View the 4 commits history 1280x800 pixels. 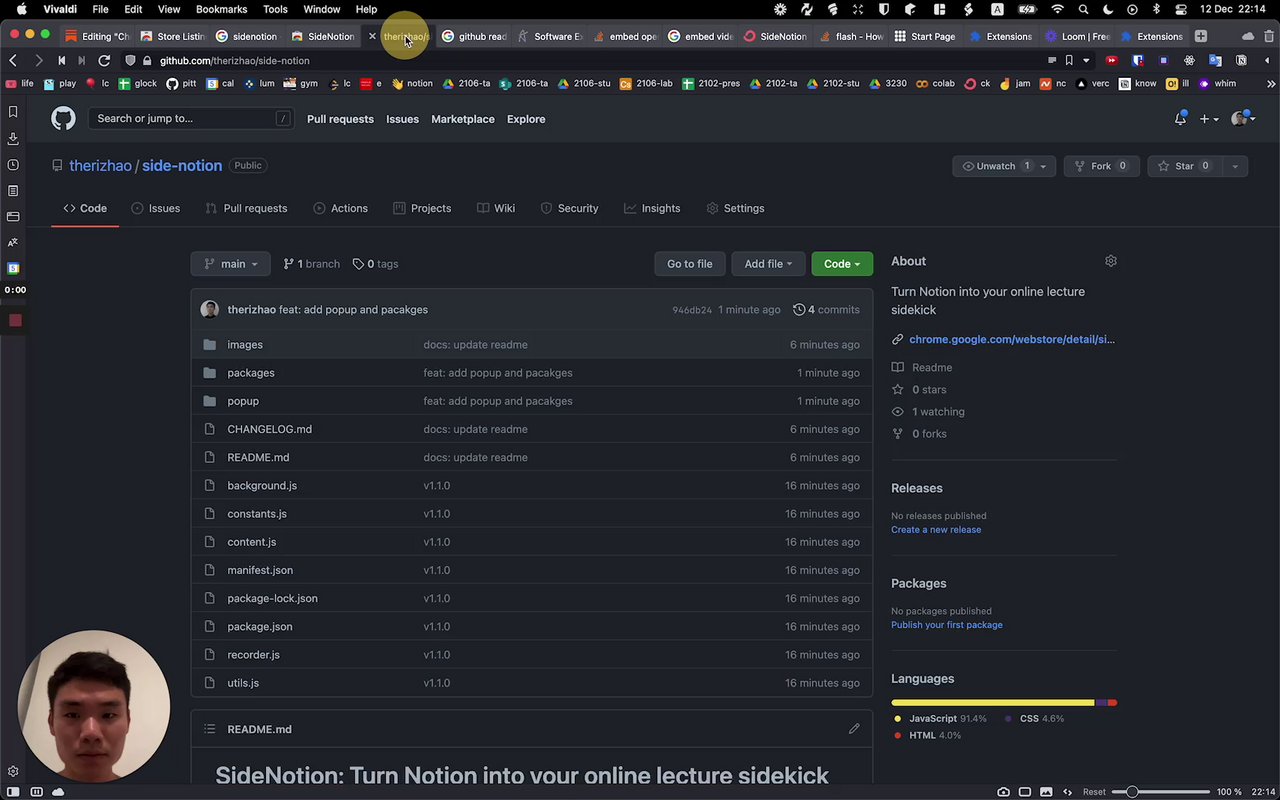[x=826, y=310]
